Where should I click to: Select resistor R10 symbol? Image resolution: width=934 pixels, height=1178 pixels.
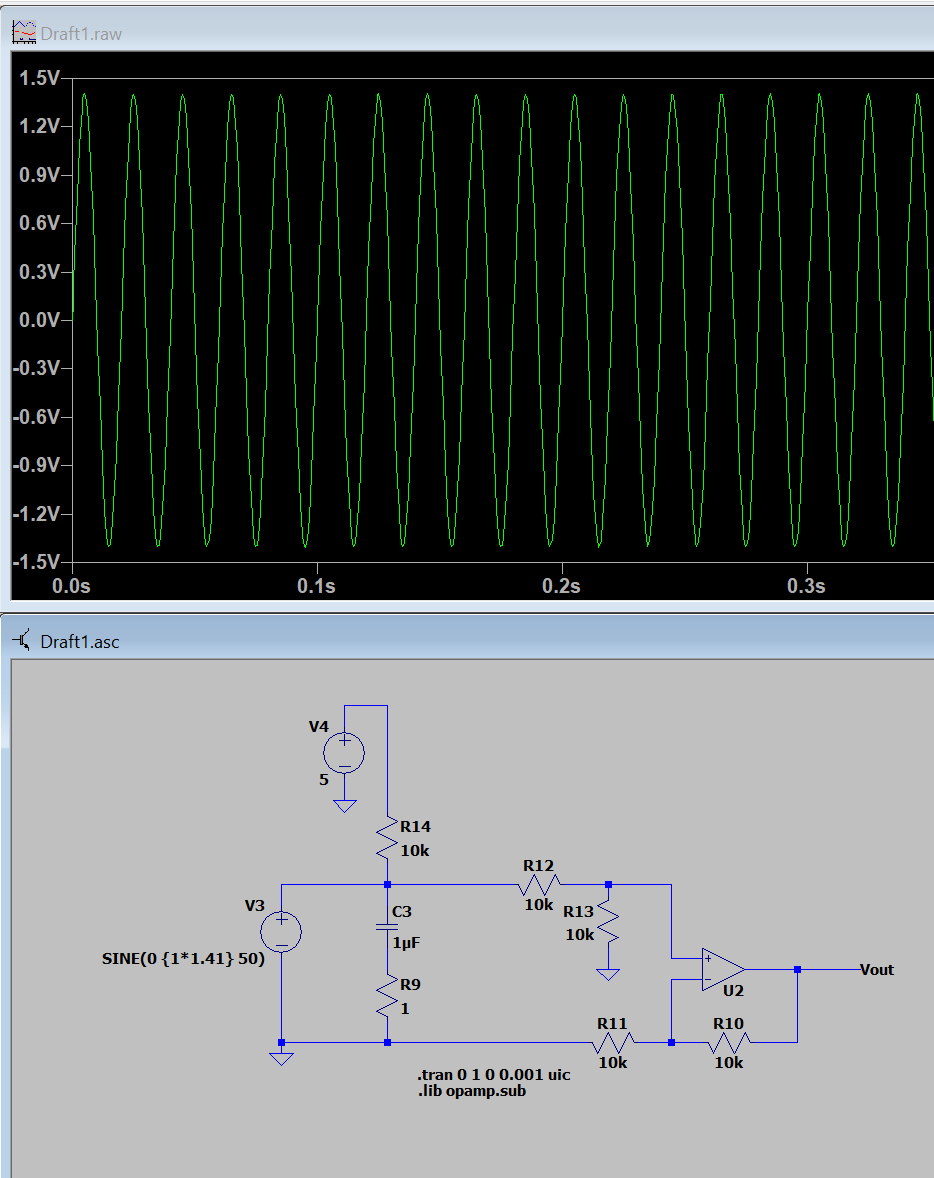(x=729, y=1042)
